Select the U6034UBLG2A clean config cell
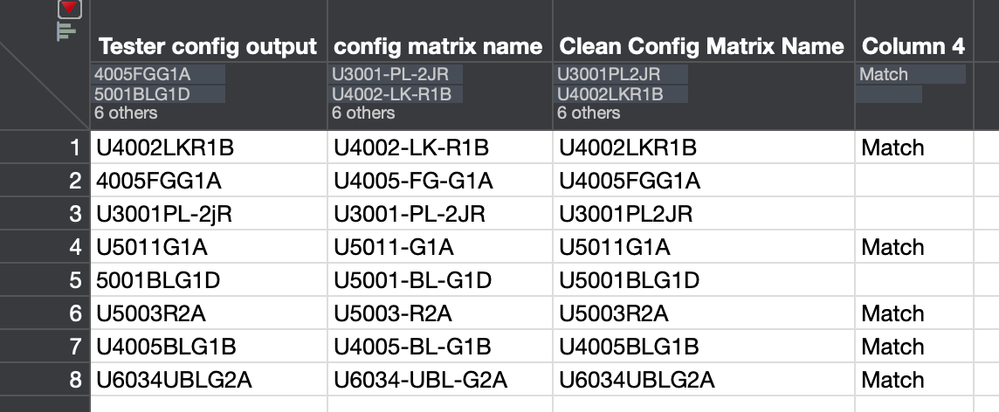 coord(637,379)
